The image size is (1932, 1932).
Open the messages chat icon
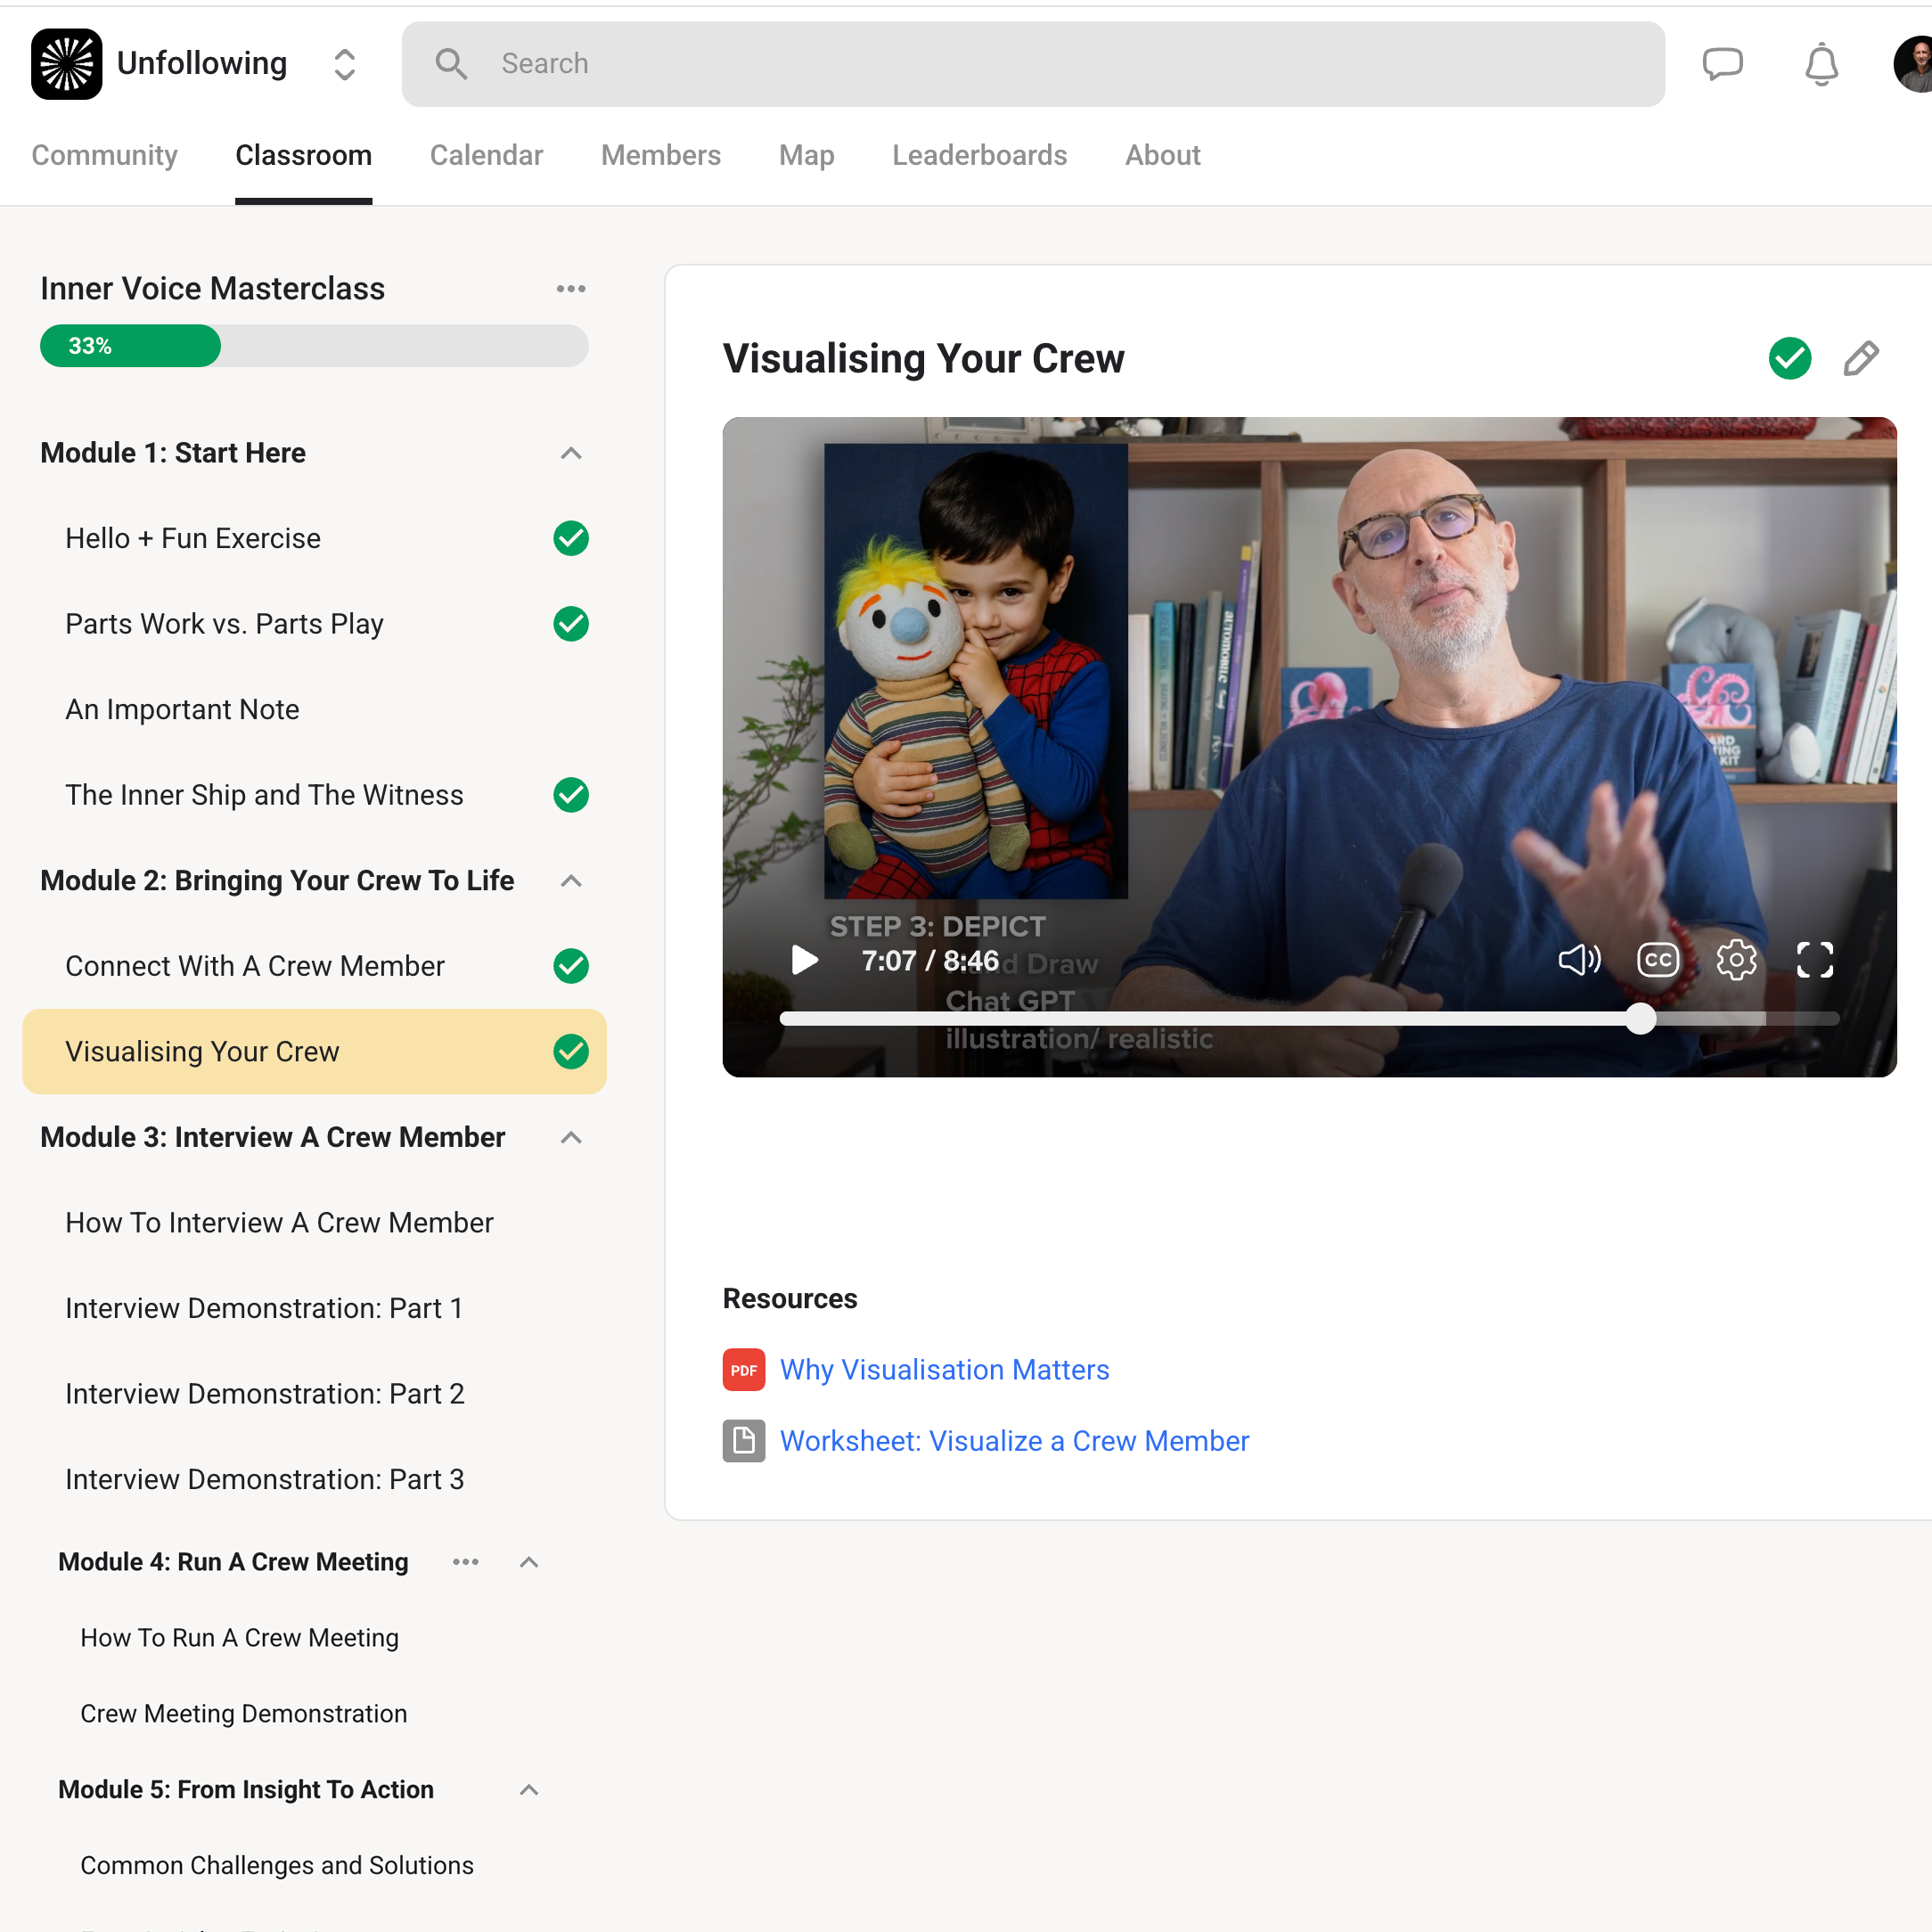tap(1723, 63)
